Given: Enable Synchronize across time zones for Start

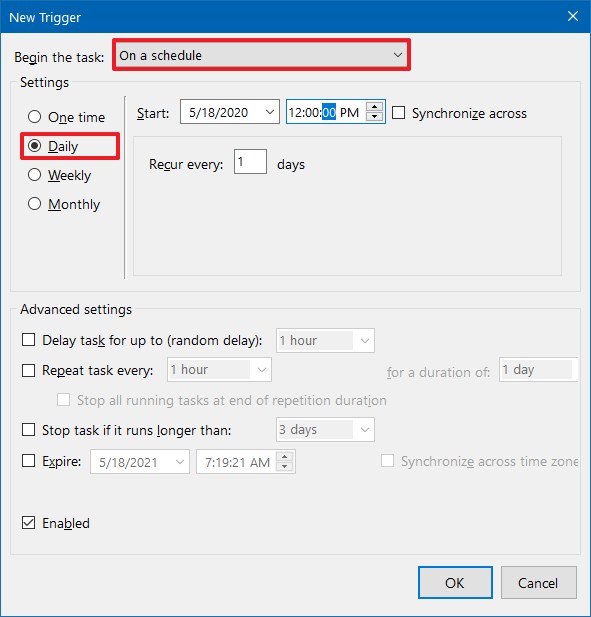Looking at the screenshot, I should tap(399, 113).
